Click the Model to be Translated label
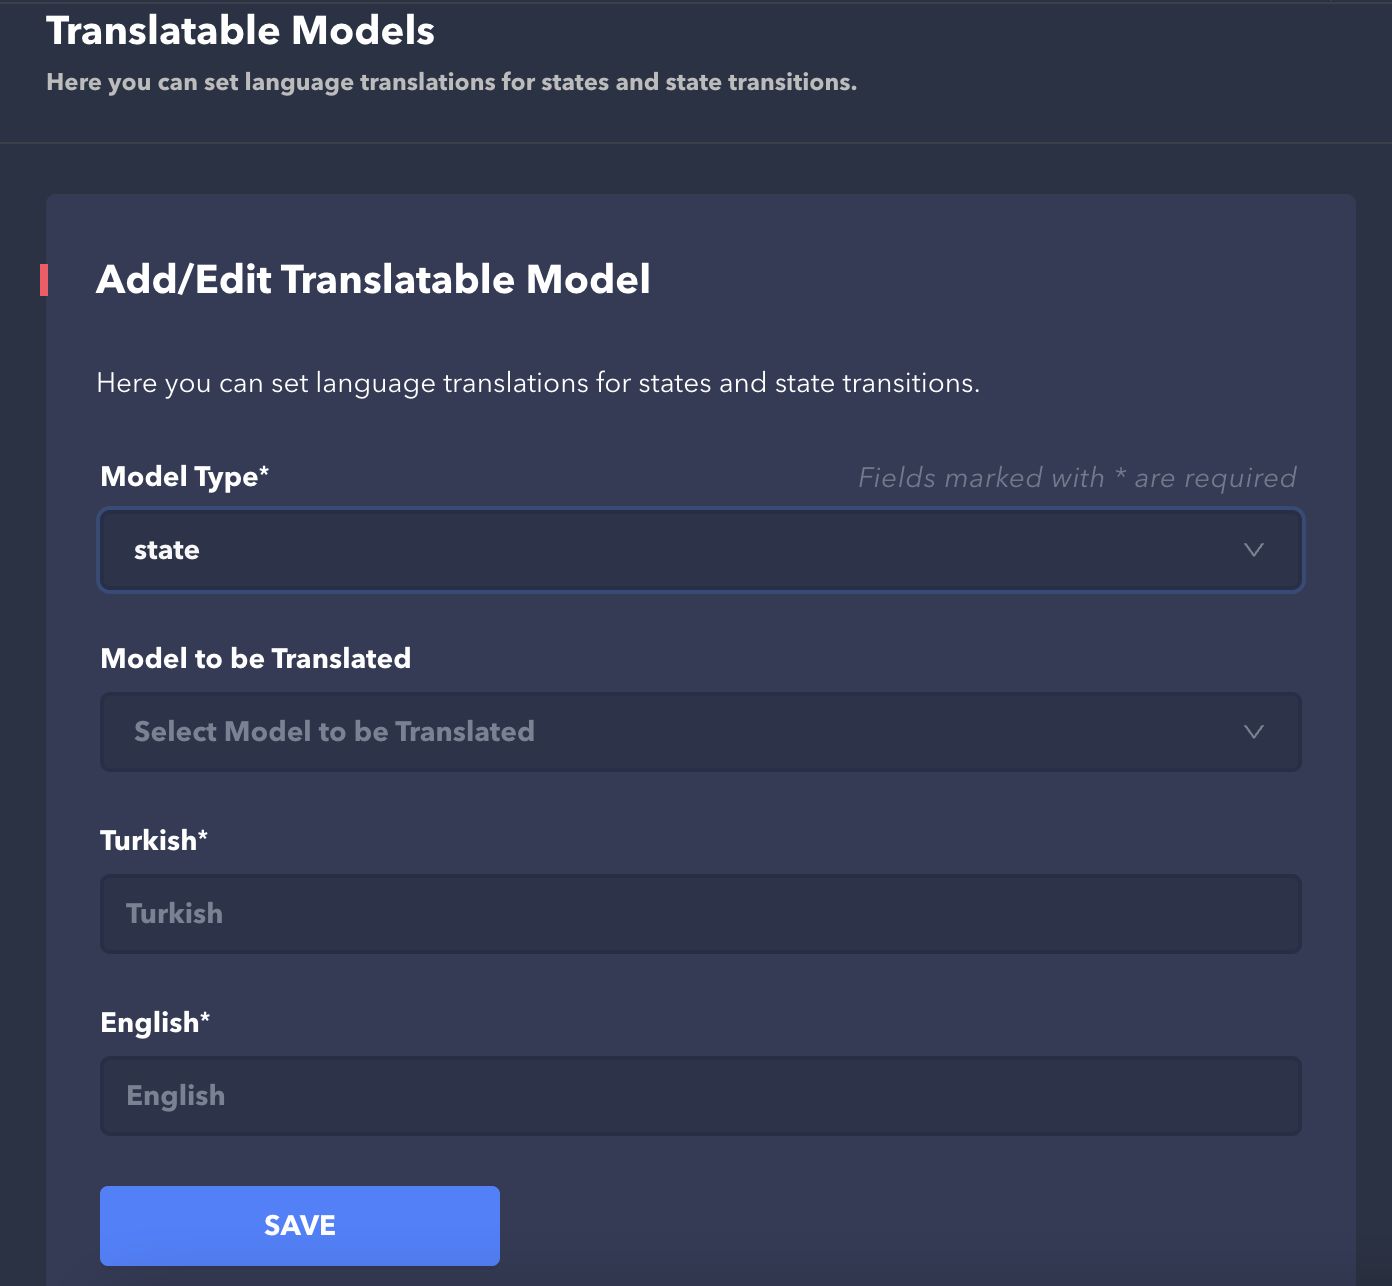 pos(256,659)
